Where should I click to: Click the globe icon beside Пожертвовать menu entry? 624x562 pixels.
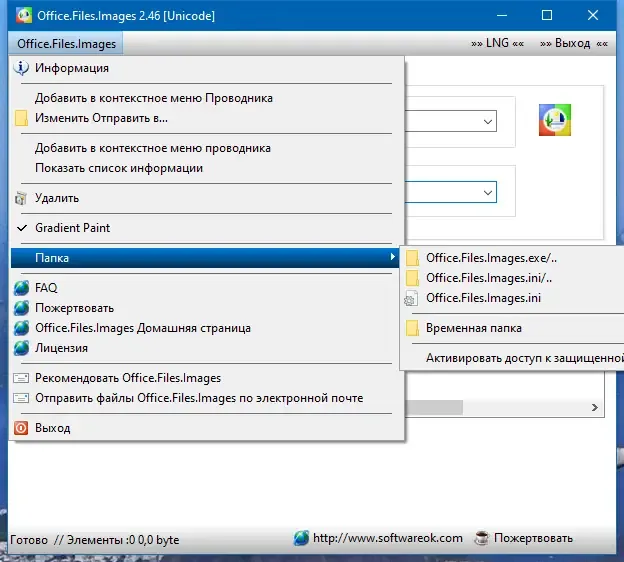(x=21, y=308)
